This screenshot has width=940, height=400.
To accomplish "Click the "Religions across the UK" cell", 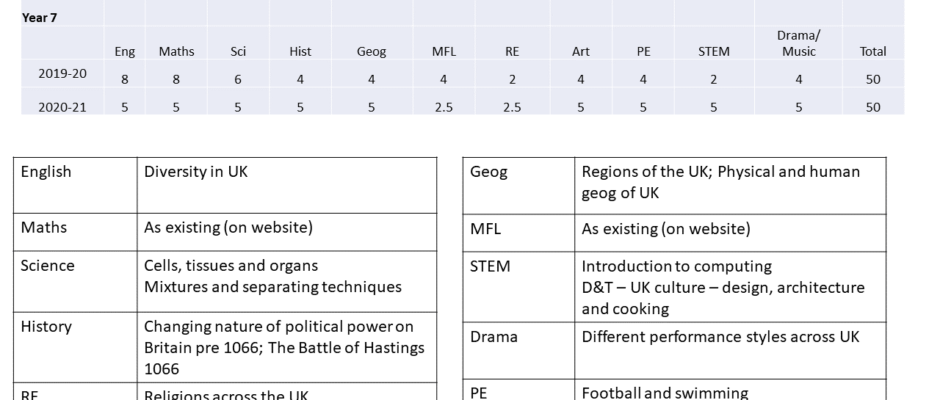I will [228, 393].
